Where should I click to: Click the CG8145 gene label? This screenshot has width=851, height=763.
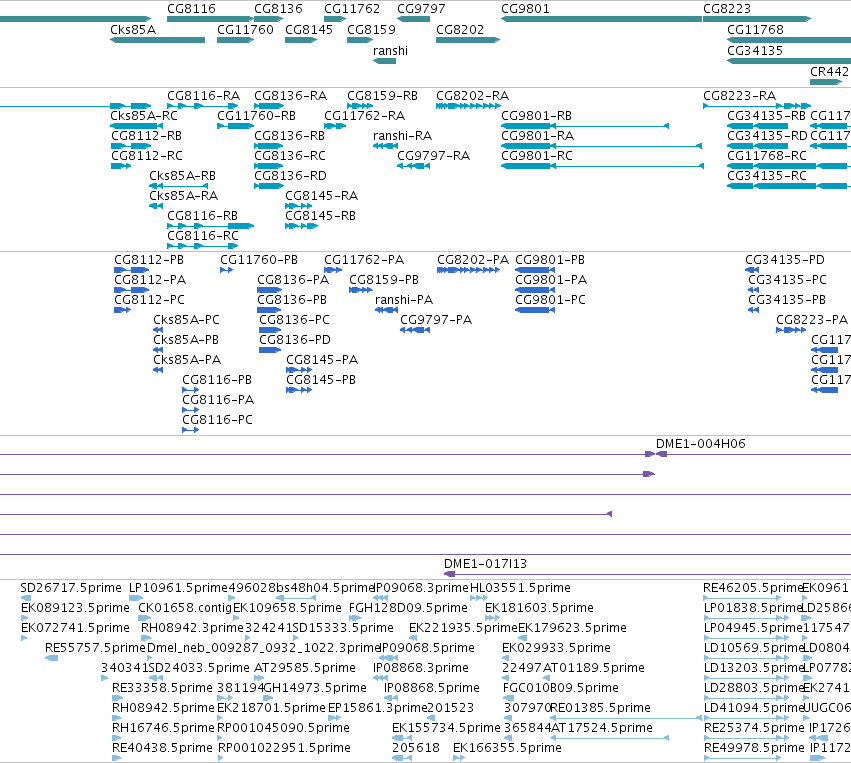coord(309,30)
